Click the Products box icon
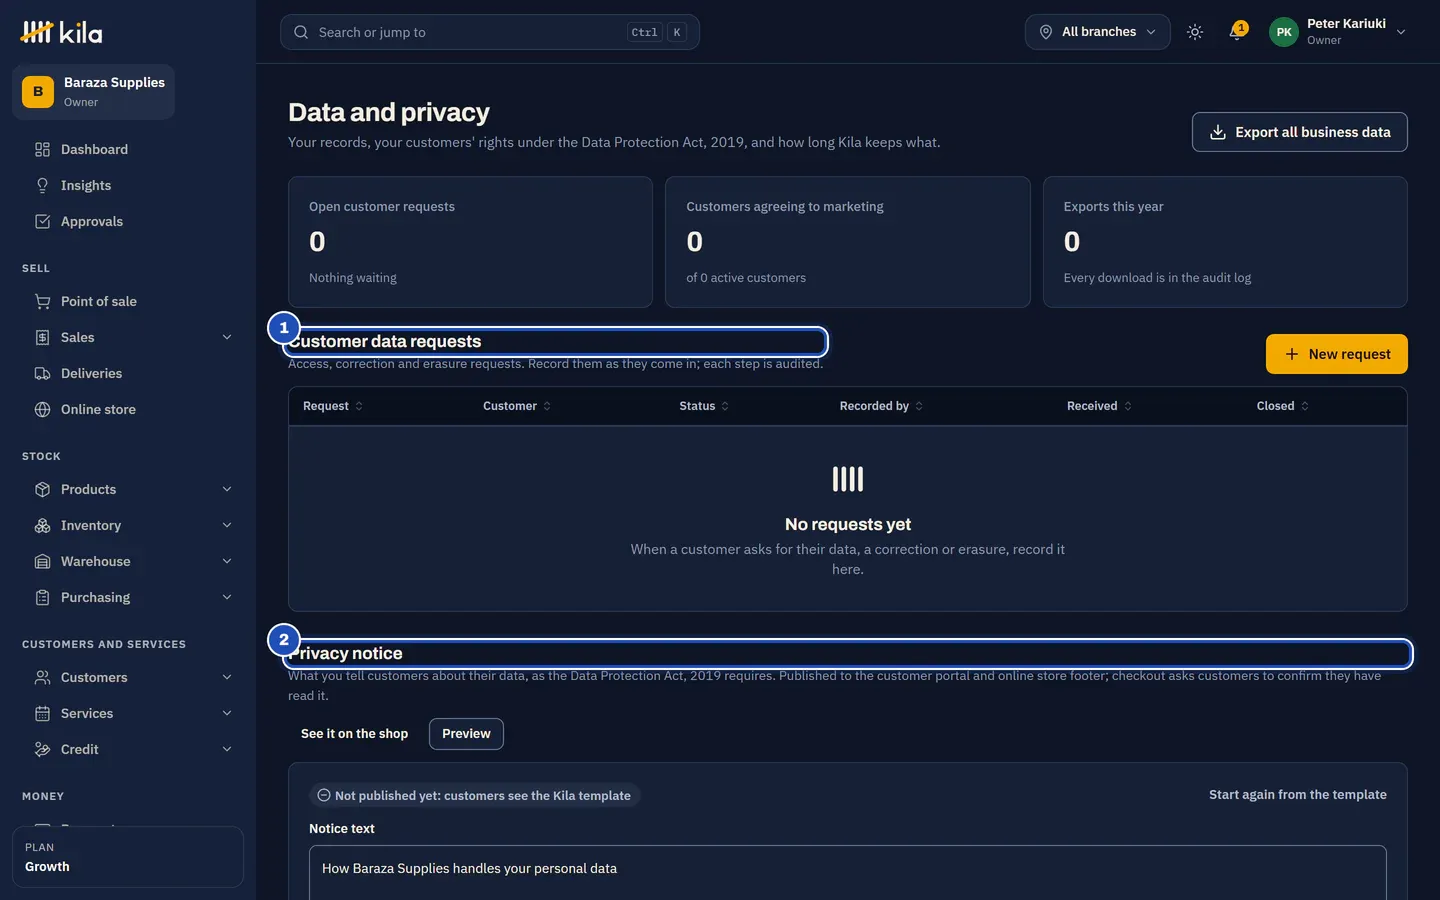The width and height of the screenshot is (1440, 900). pyautogui.click(x=42, y=489)
